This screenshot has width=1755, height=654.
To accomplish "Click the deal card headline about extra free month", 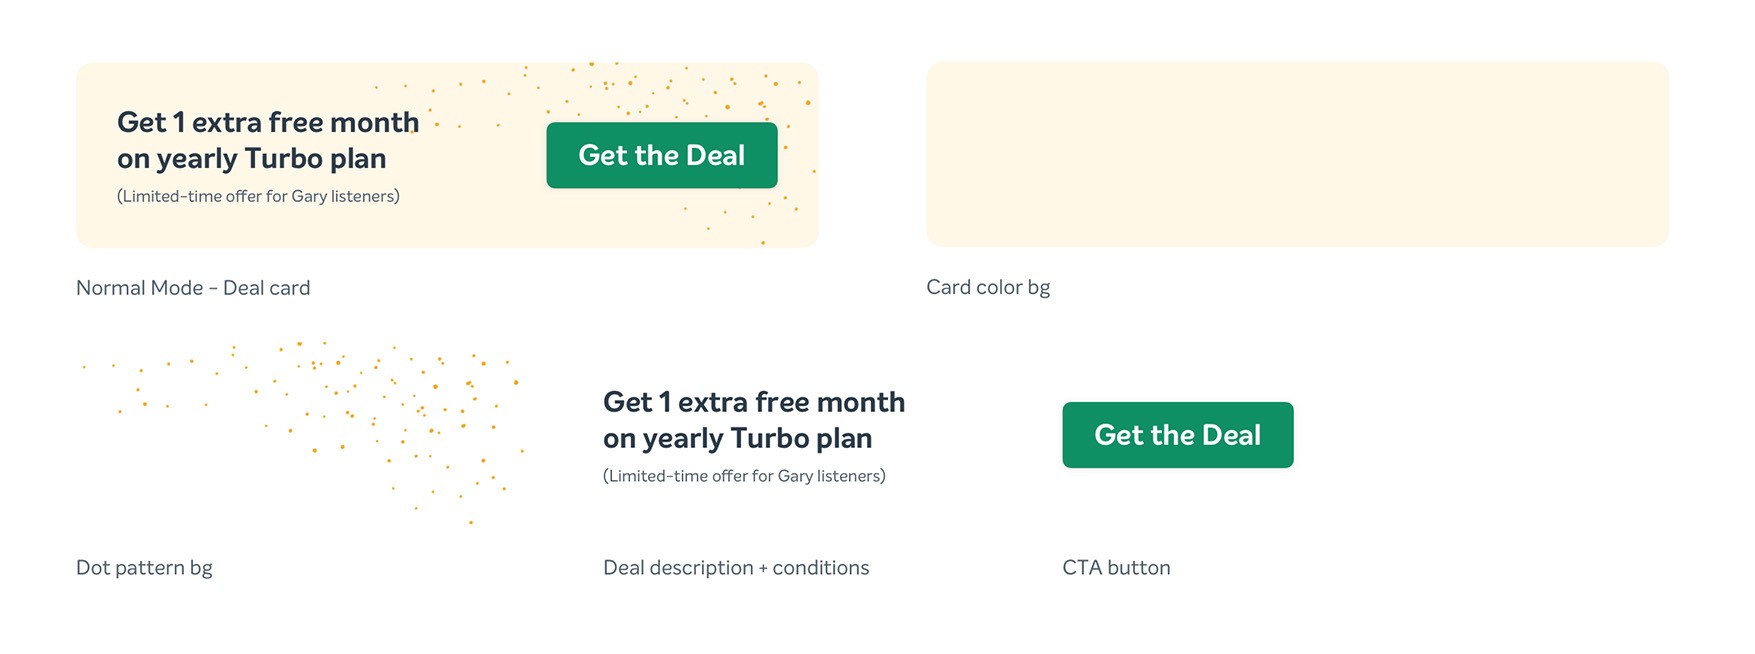I will [x=268, y=140].
